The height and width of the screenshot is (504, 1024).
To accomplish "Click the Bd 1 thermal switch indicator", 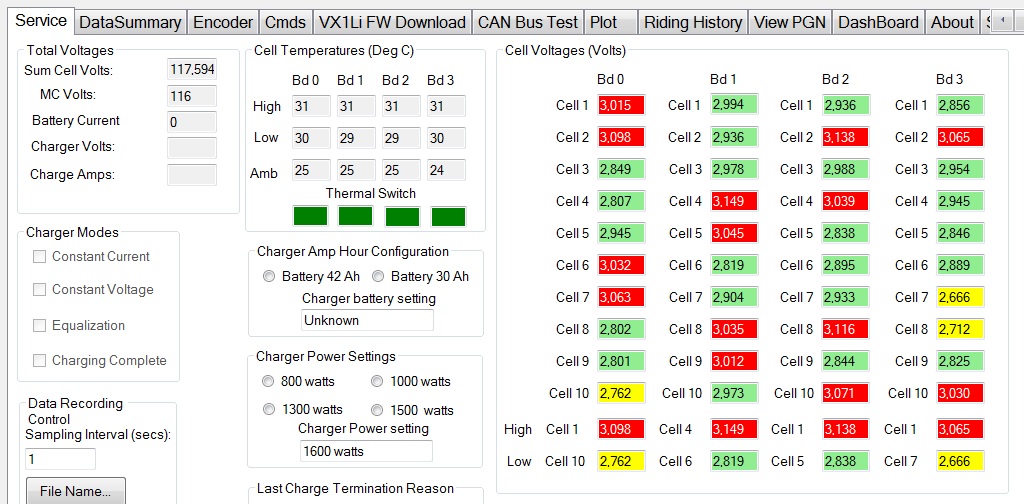I will click(x=356, y=216).
